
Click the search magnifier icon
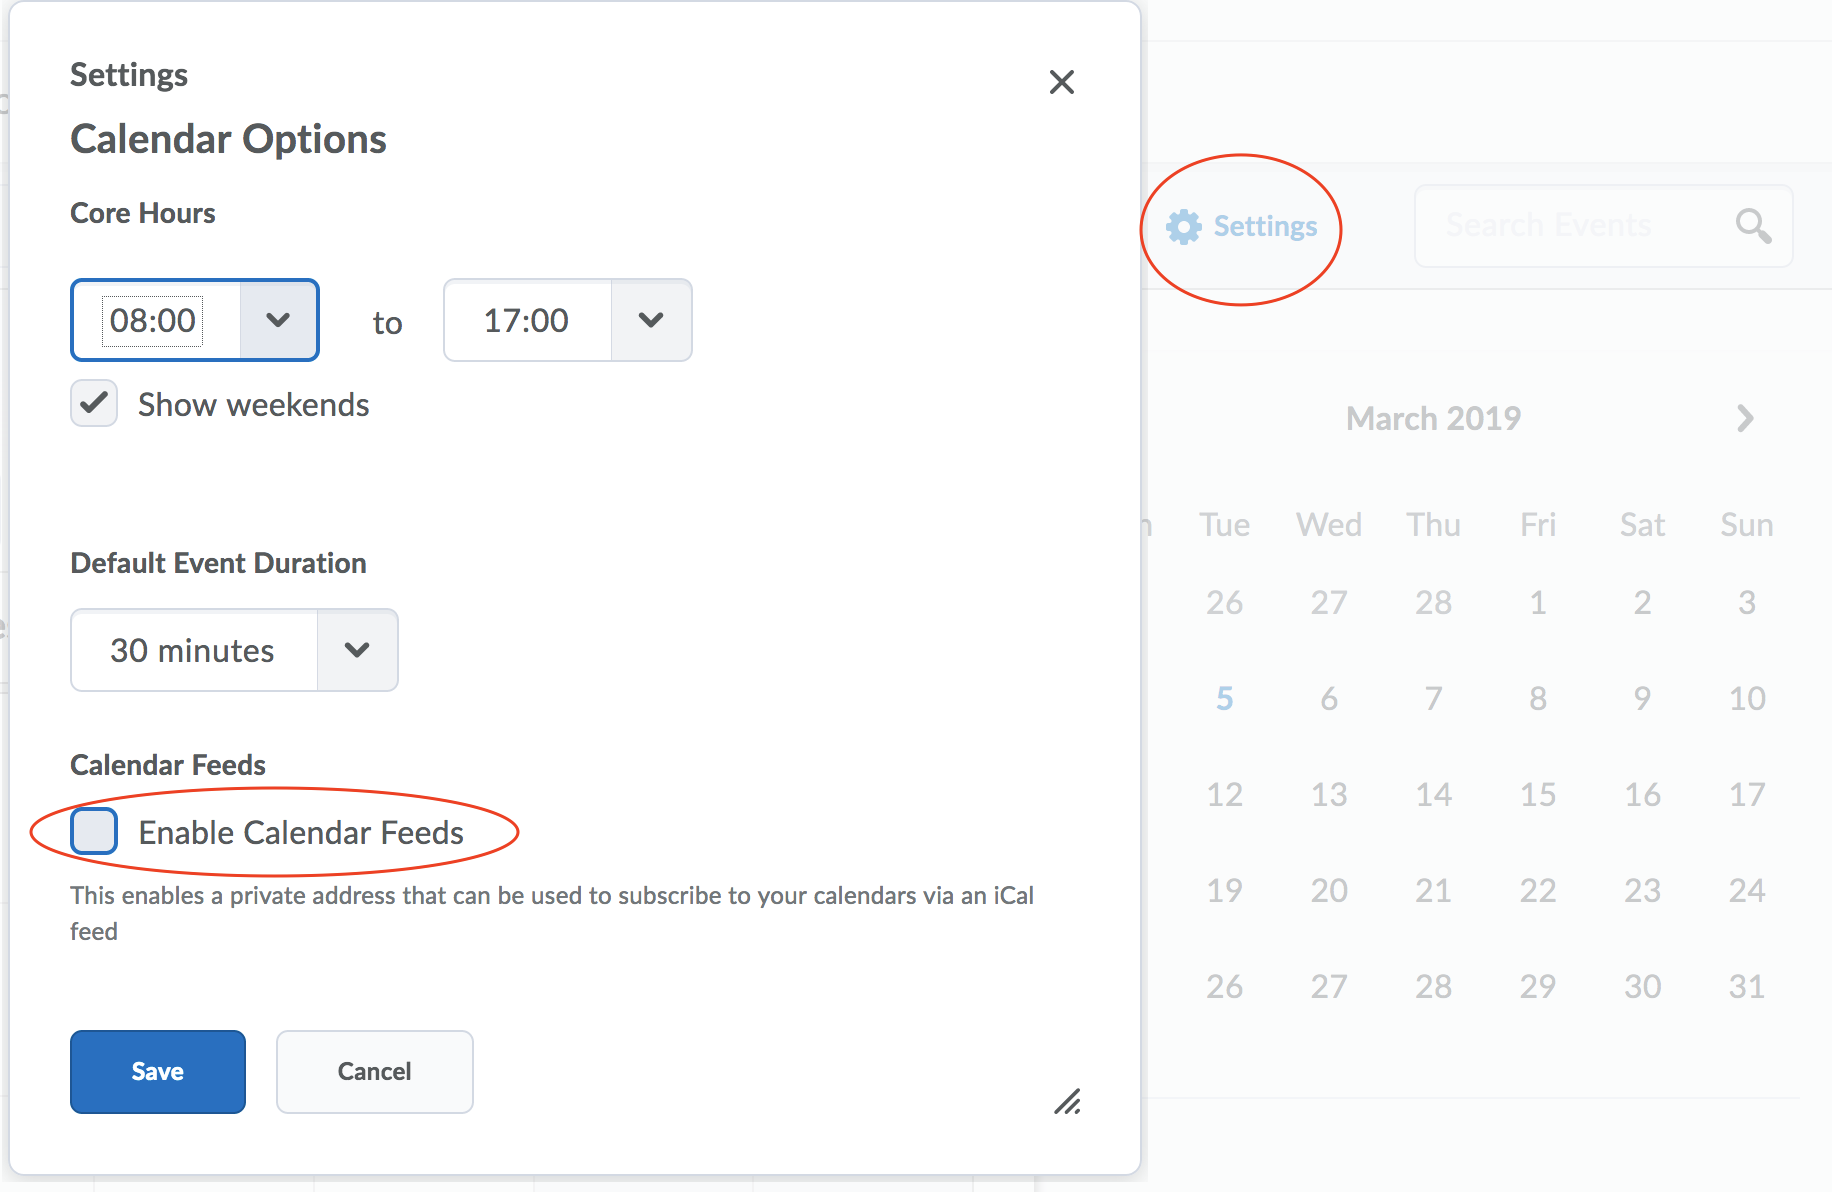click(x=1752, y=226)
